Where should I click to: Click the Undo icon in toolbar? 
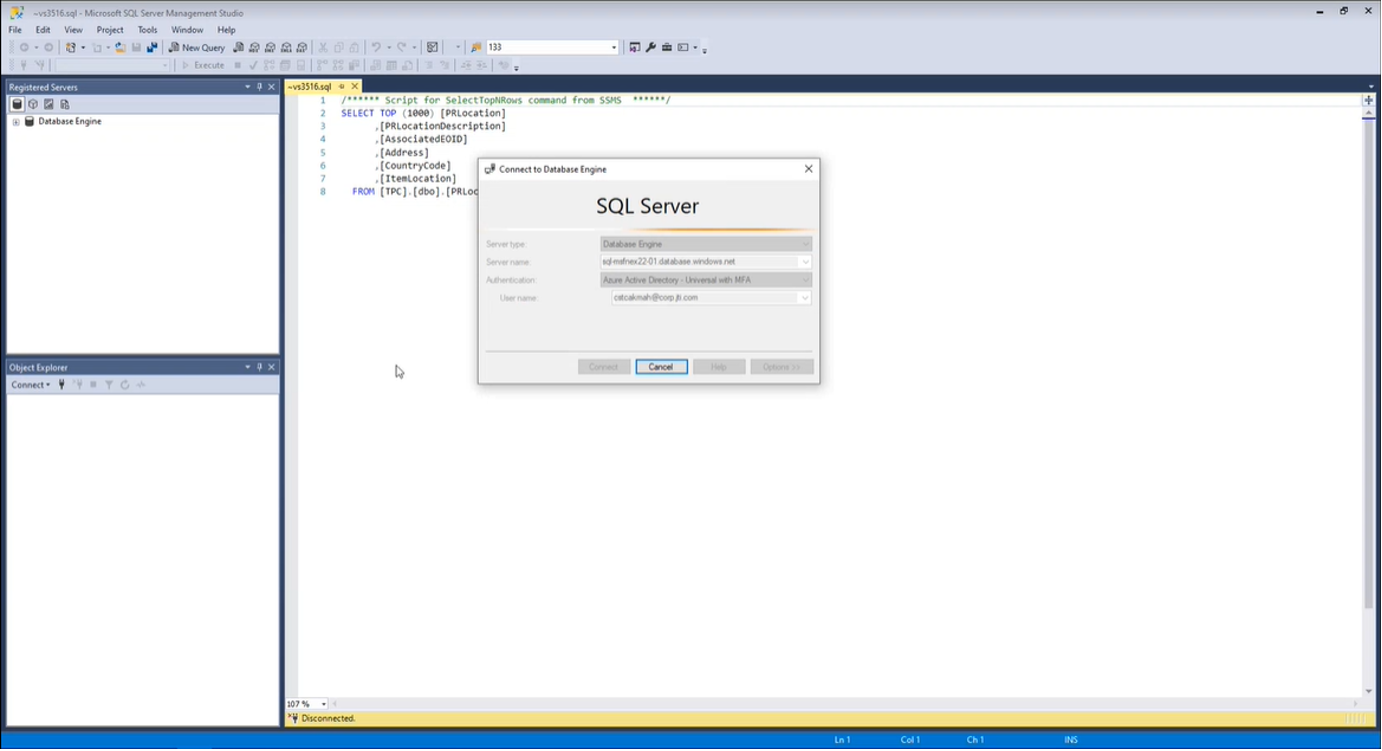[x=376, y=47]
